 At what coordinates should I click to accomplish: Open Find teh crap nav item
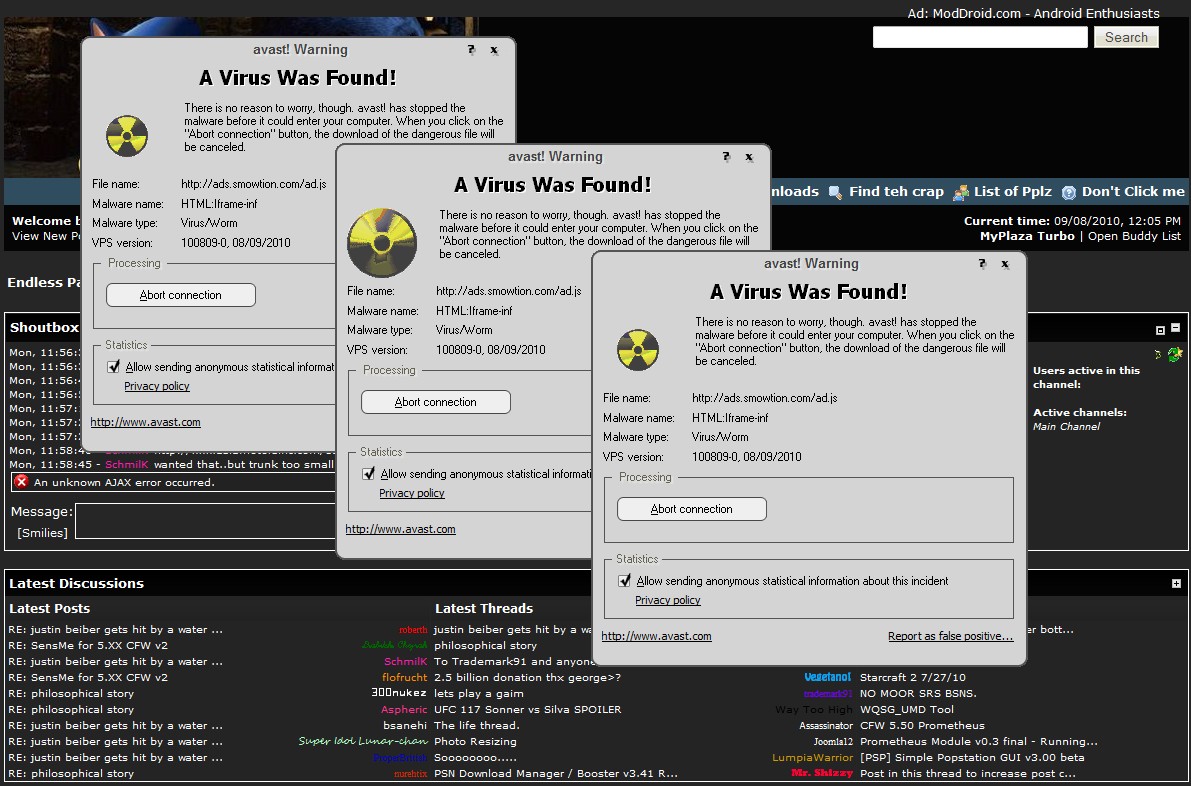tap(895, 192)
